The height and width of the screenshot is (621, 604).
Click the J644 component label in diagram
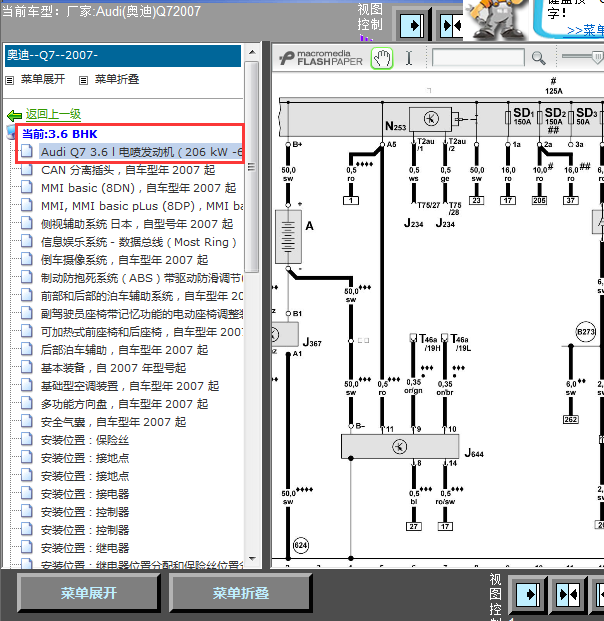point(474,453)
